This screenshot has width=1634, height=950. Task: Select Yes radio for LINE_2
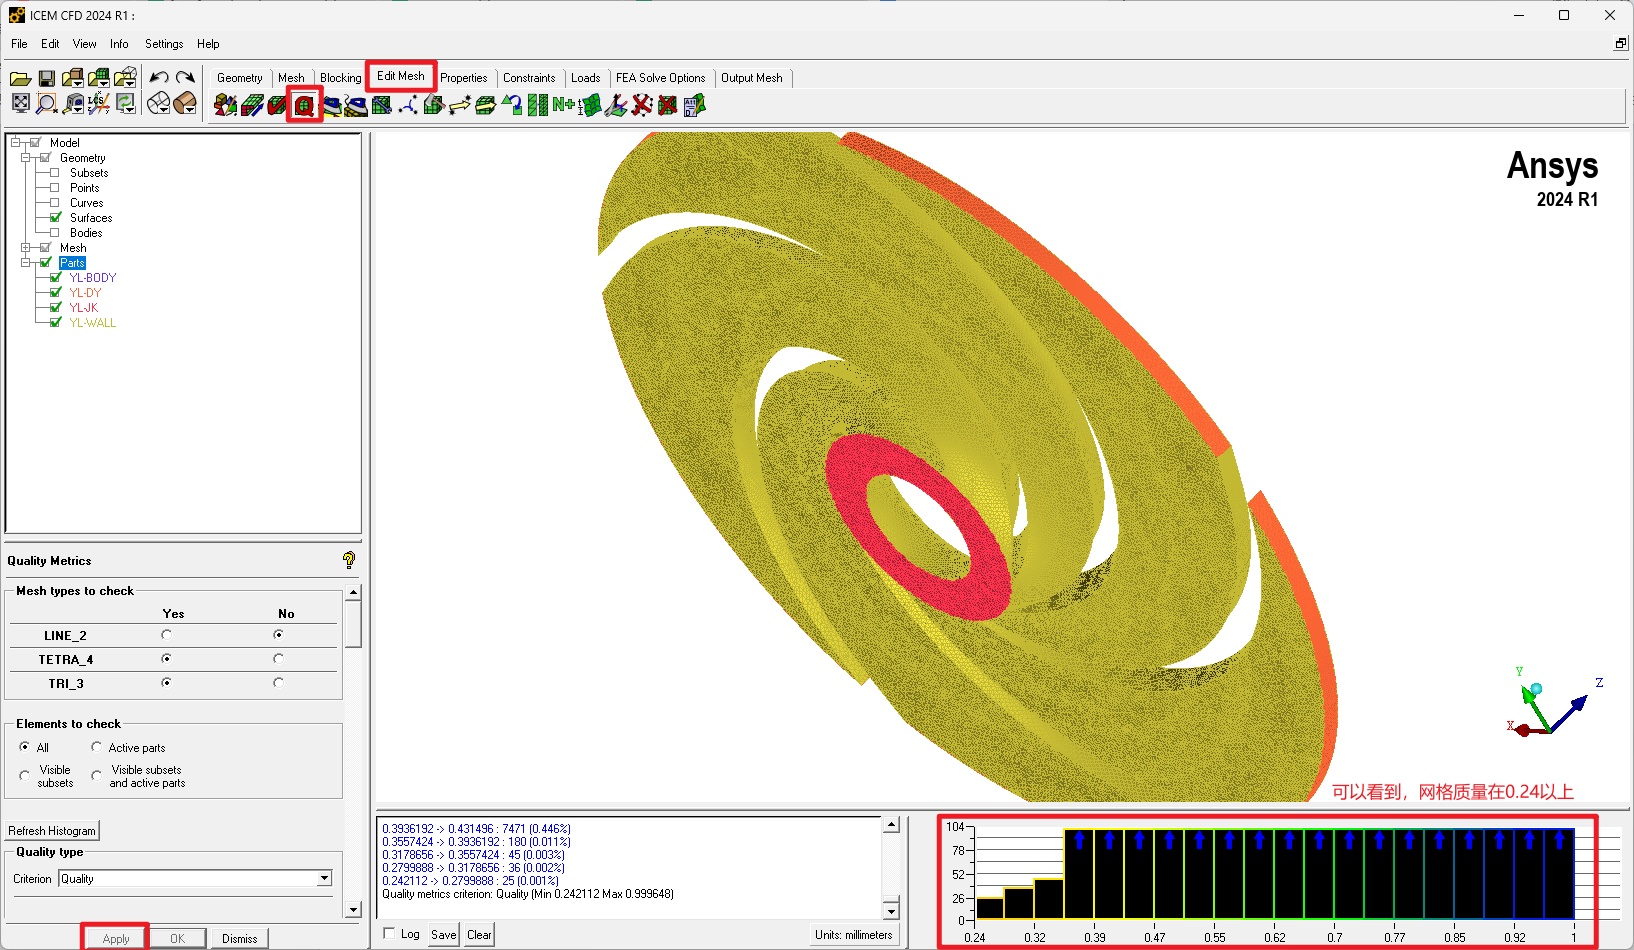coord(166,634)
